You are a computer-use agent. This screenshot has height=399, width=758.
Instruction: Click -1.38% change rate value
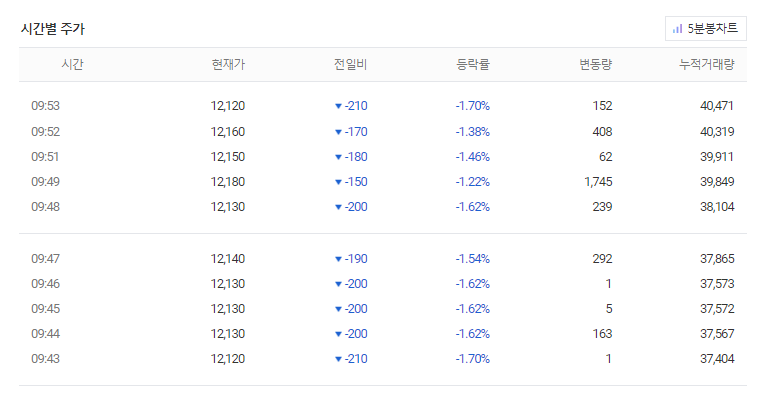[473, 132]
